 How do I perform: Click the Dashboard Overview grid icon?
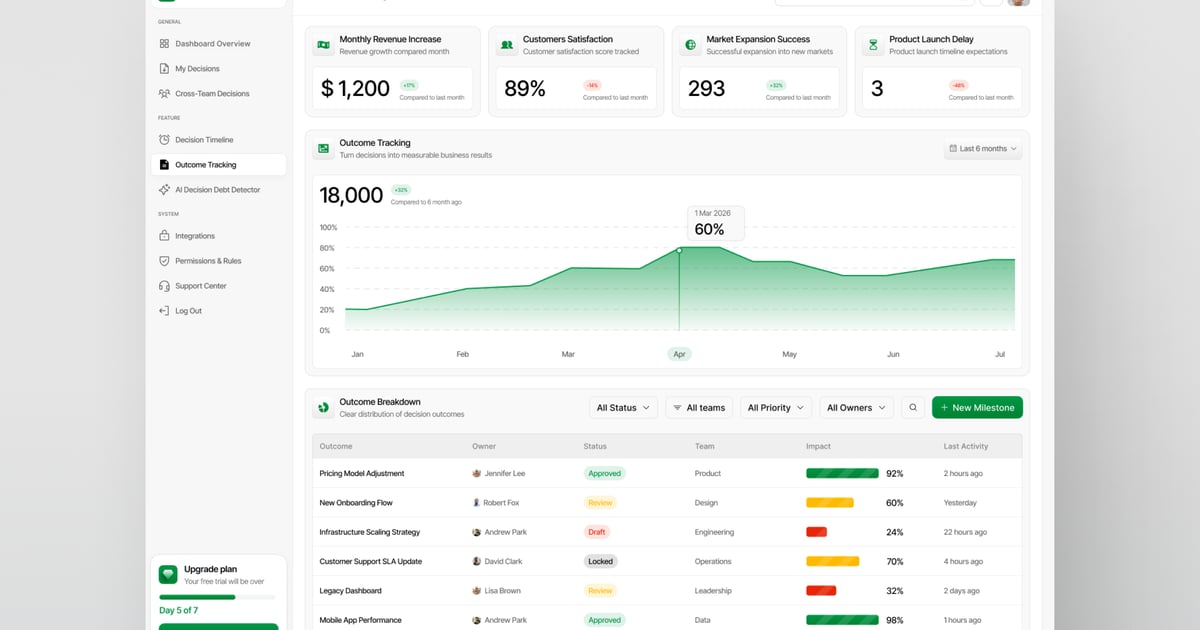164,44
